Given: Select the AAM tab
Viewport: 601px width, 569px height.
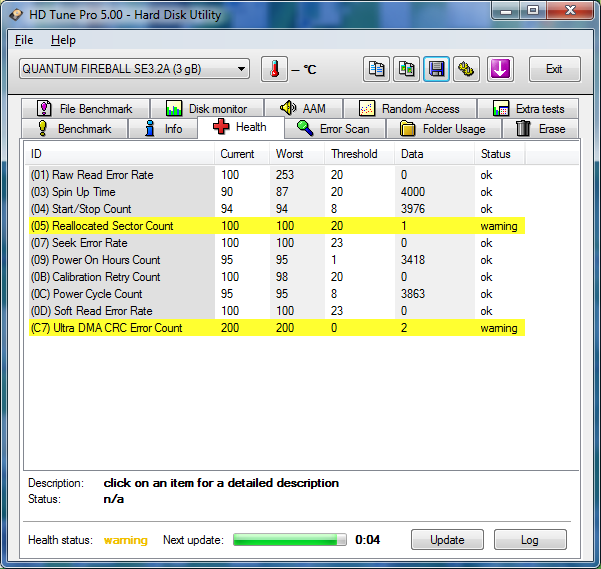Looking at the screenshot, I should tap(303, 109).
